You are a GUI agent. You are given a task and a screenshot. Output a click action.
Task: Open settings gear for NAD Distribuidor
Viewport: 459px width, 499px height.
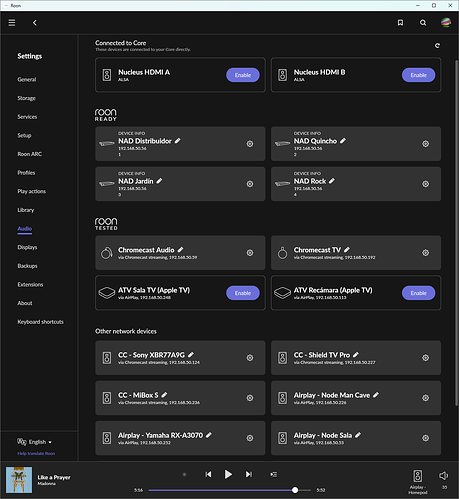[250, 144]
